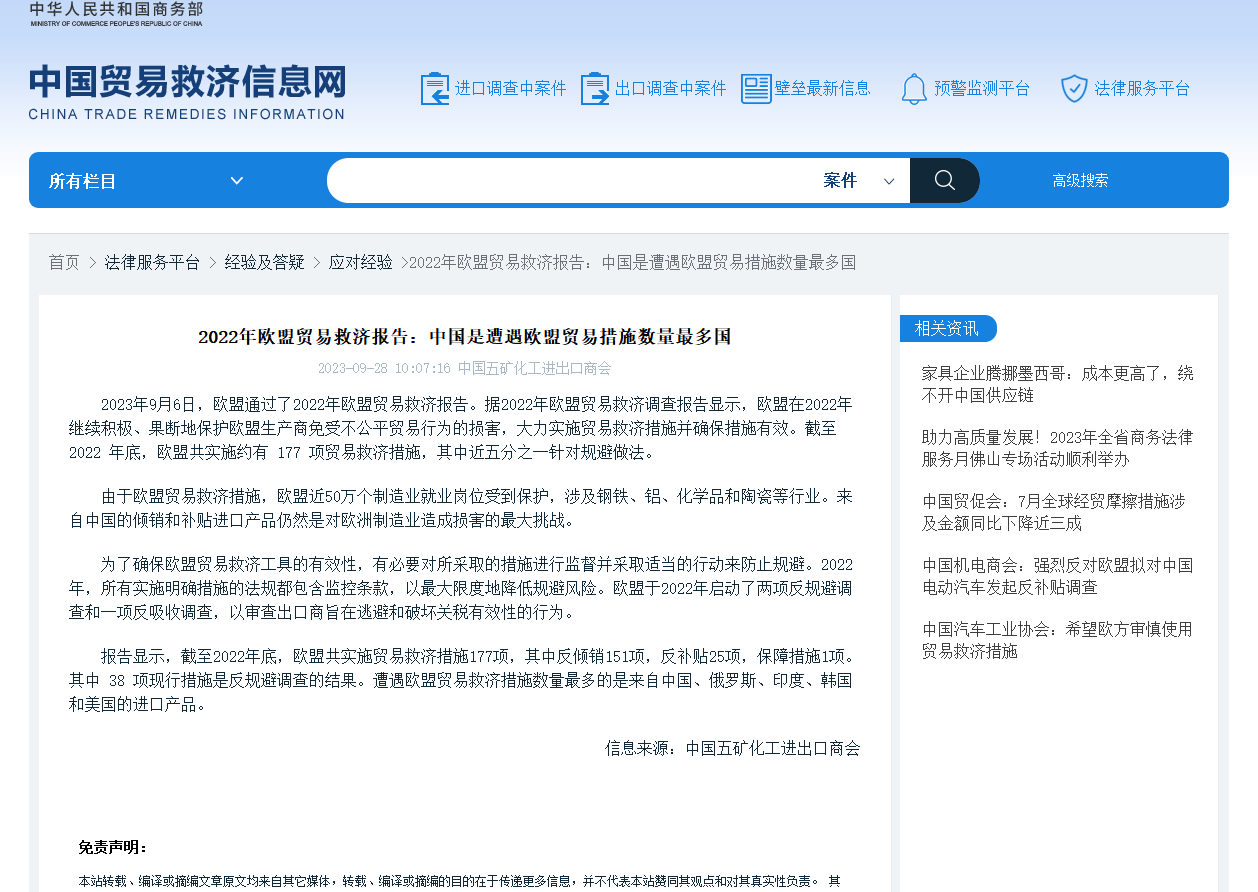Click the 法律服务平台 shield icon
The height and width of the screenshot is (892, 1258).
[x=1074, y=88]
